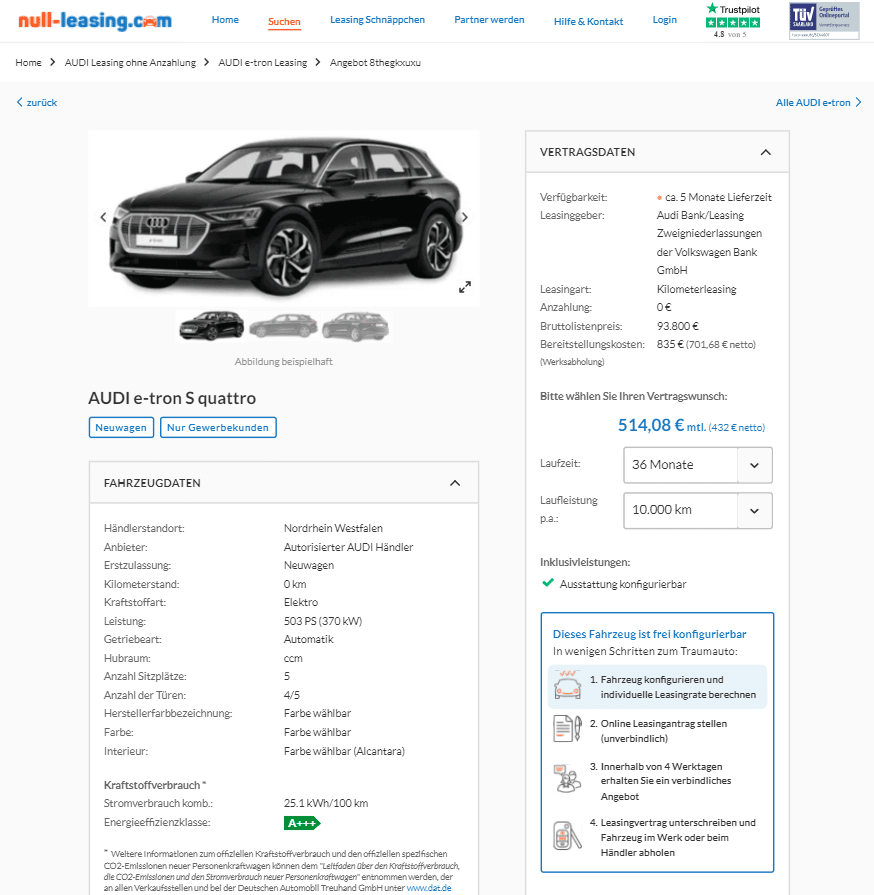The width and height of the screenshot is (874, 895).
Task: Open Leasing Schnäppchen in the navigation
Action: click(377, 19)
